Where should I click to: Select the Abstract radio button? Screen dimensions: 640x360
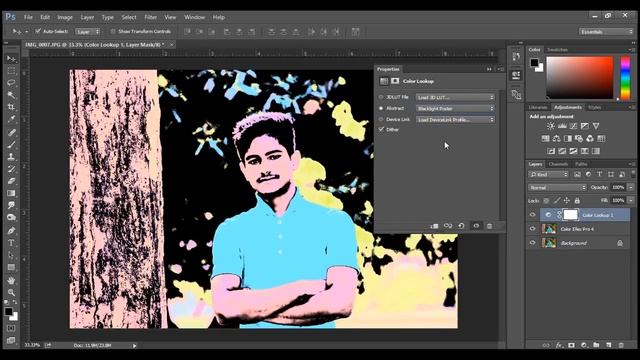click(x=381, y=108)
